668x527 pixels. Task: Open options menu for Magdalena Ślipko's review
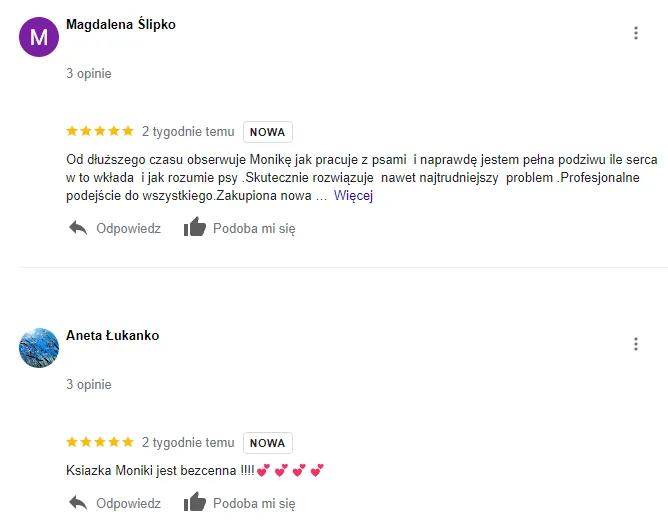click(x=636, y=33)
